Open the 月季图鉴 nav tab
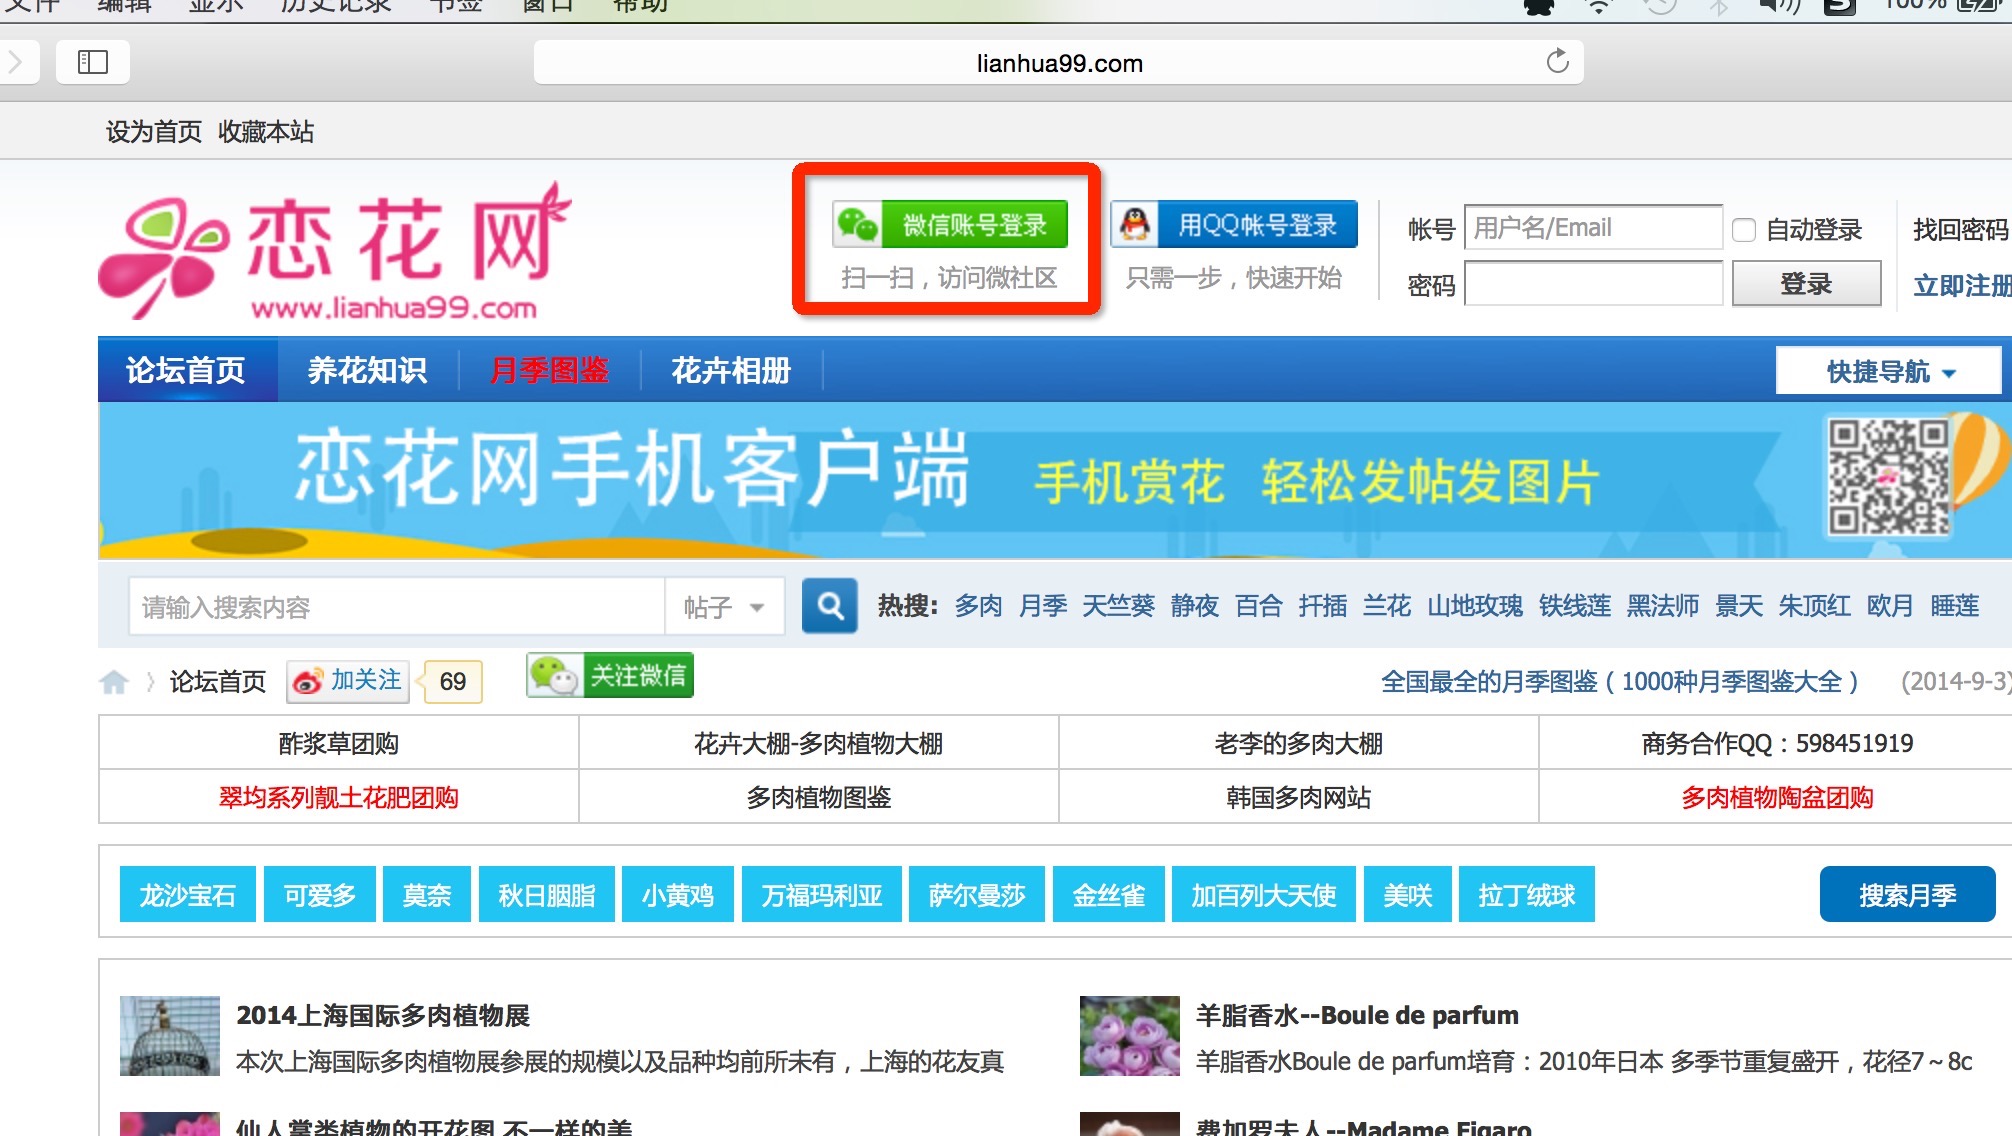Screen dimensions: 2012x1136 (549, 370)
